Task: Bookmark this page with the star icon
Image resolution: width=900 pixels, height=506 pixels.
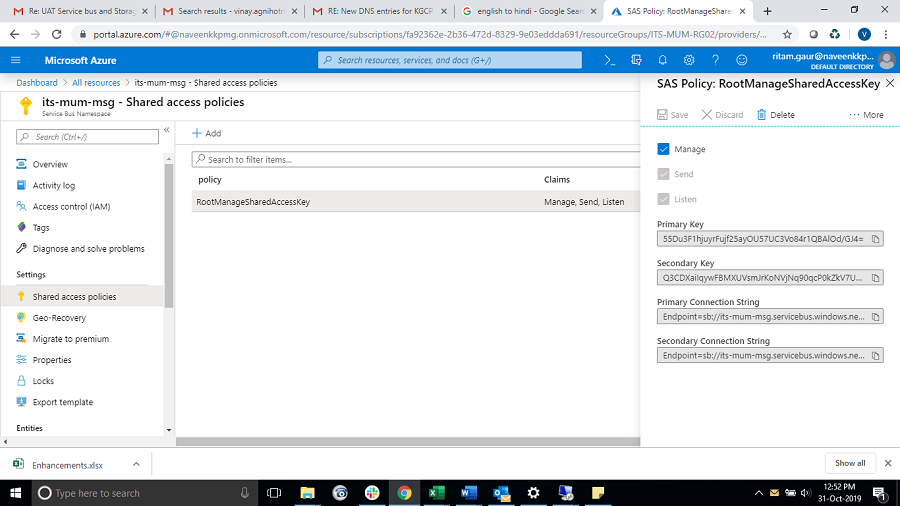Action: tap(787, 34)
